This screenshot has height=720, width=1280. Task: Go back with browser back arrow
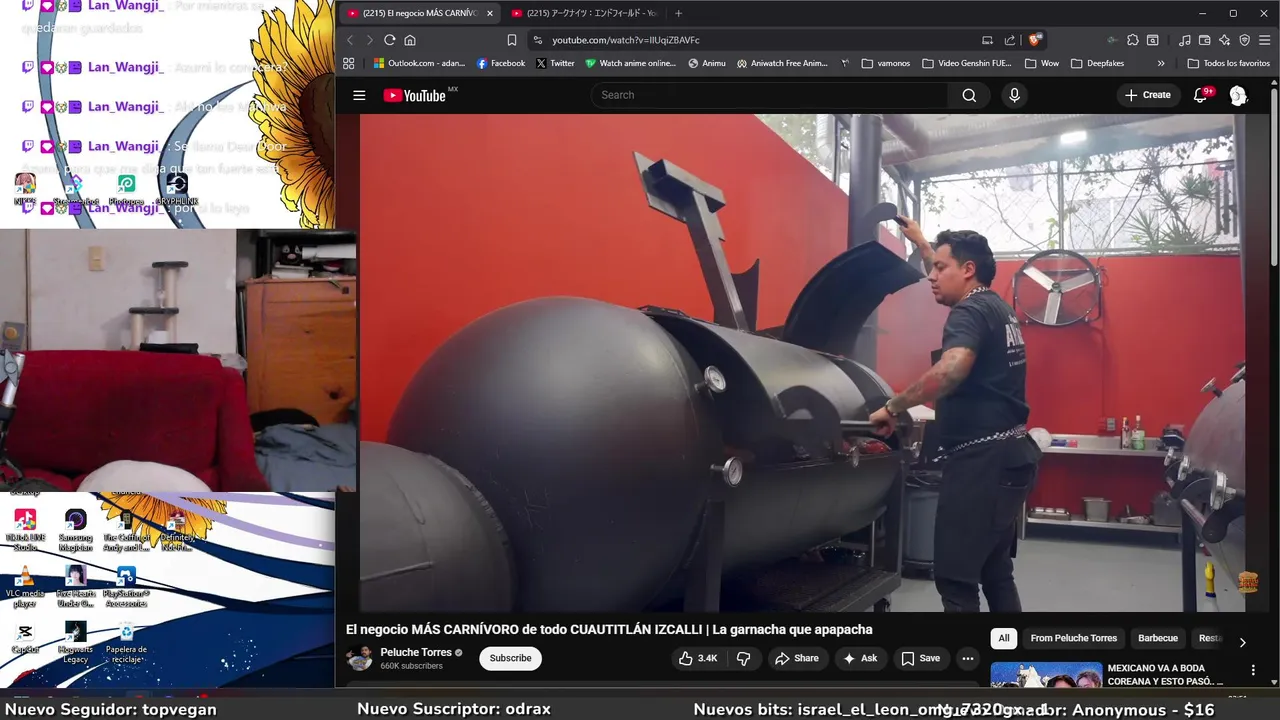point(350,40)
